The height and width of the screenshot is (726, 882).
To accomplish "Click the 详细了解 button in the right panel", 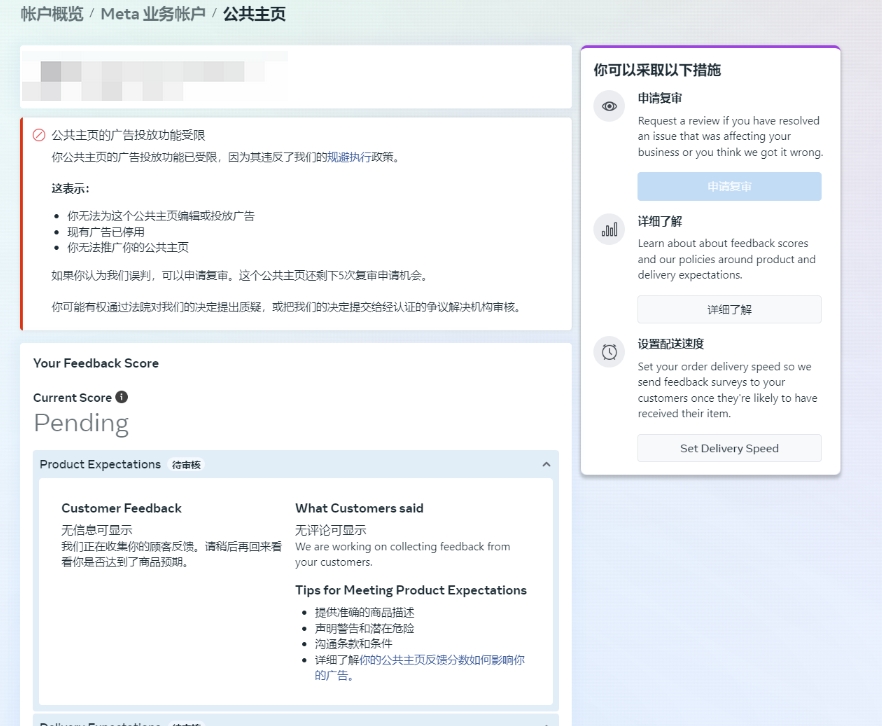I will pos(729,309).
